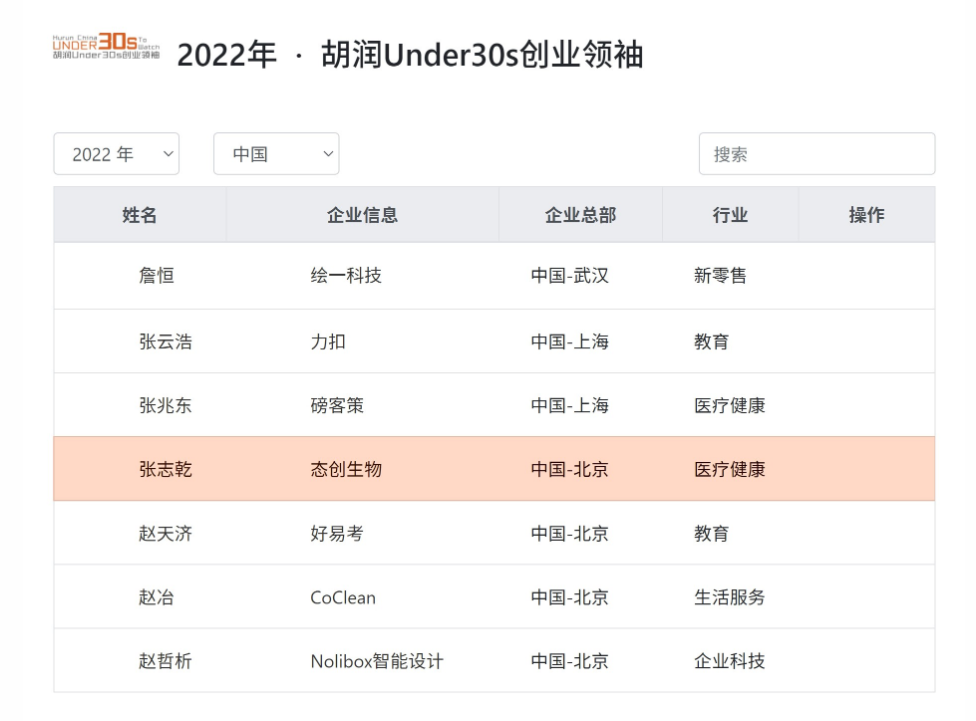Click 教育 in 赵天济 row
Image resolution: width=976 pixels, height=721 pixels.
(x=711, y=533)
